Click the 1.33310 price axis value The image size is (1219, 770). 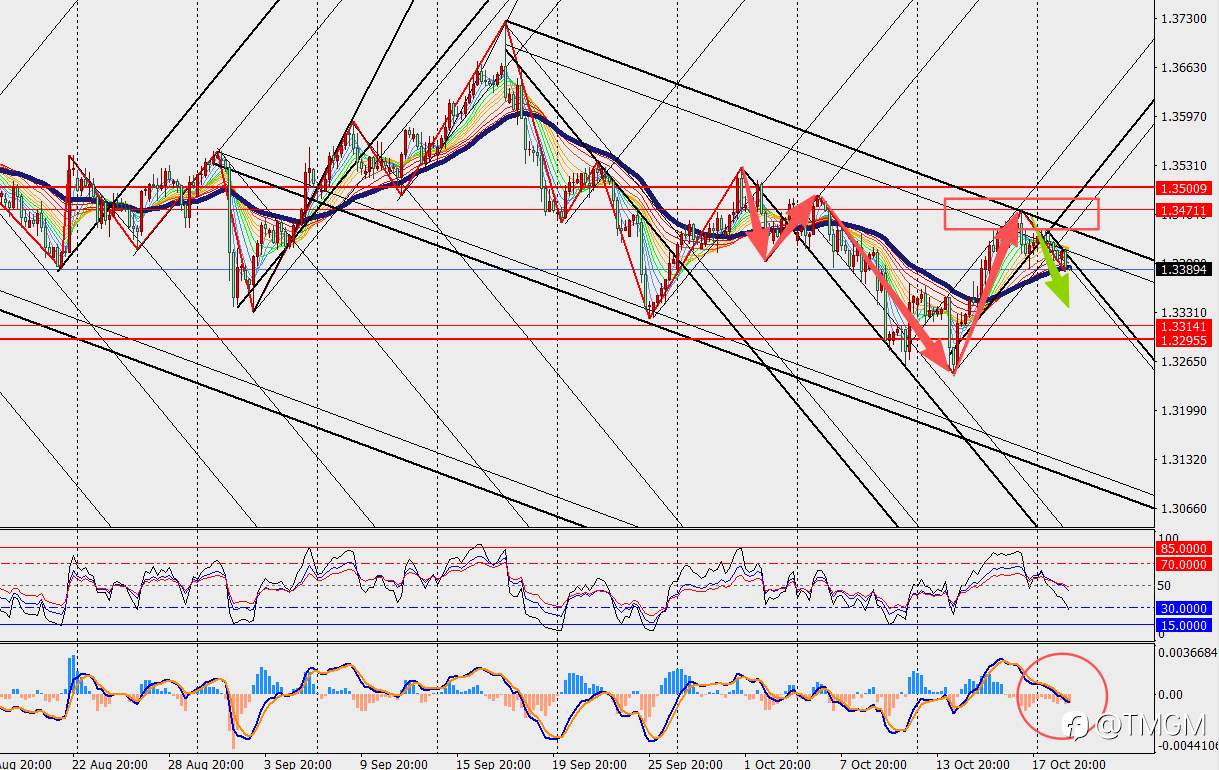tap(1183, 312)
